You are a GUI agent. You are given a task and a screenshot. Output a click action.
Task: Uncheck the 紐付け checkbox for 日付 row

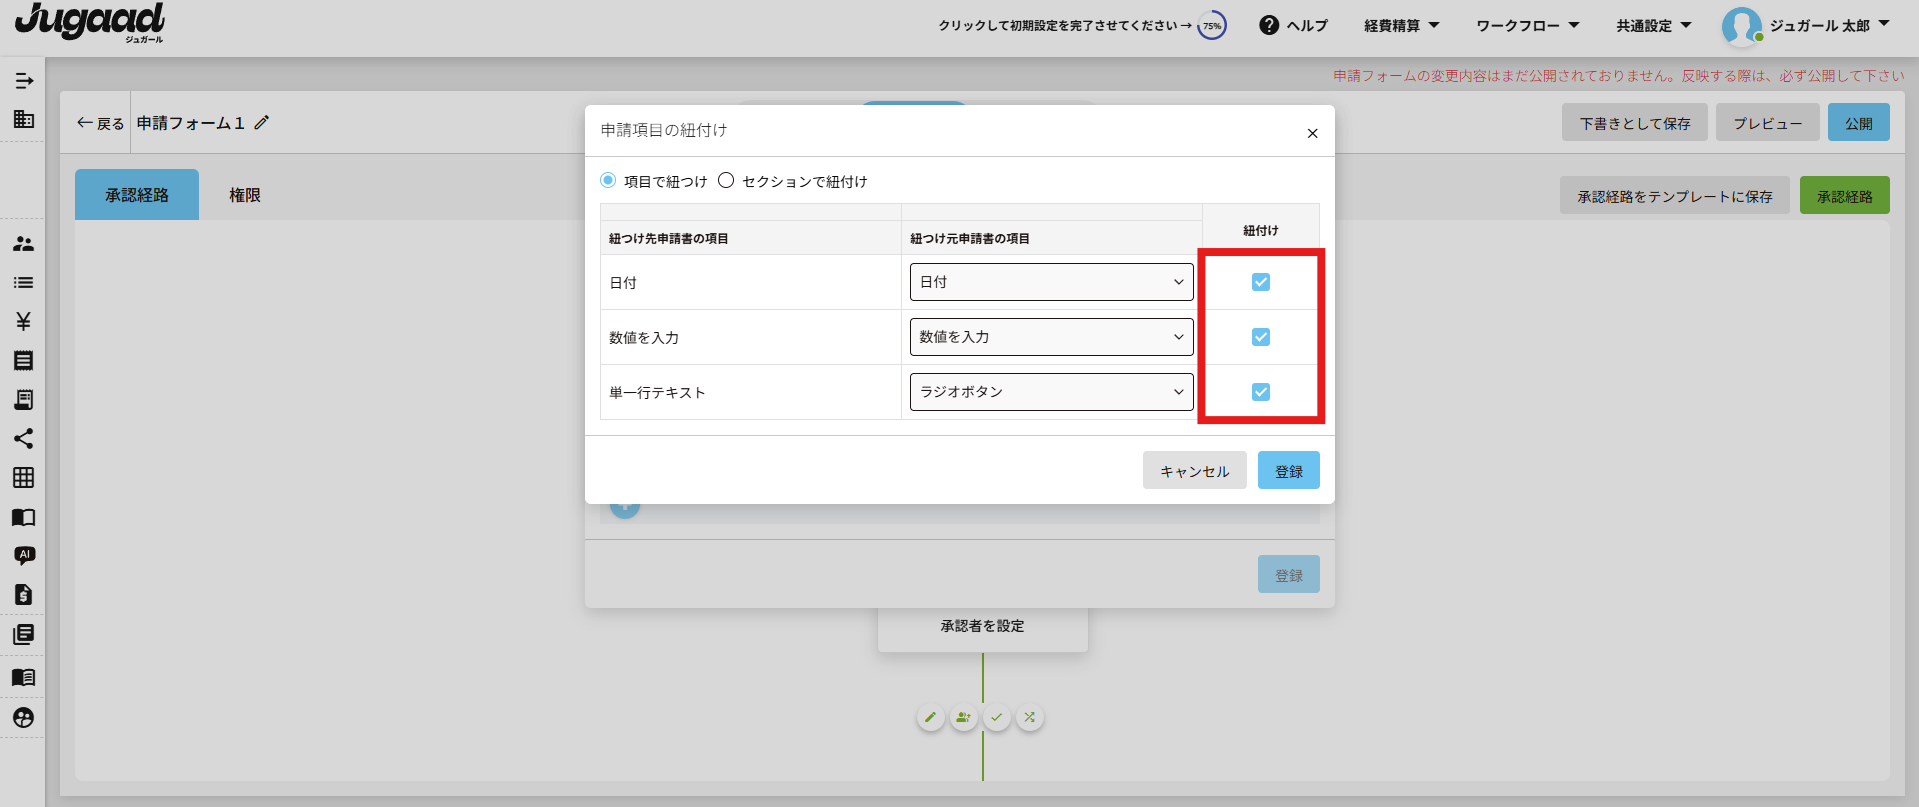point(1260,282)
